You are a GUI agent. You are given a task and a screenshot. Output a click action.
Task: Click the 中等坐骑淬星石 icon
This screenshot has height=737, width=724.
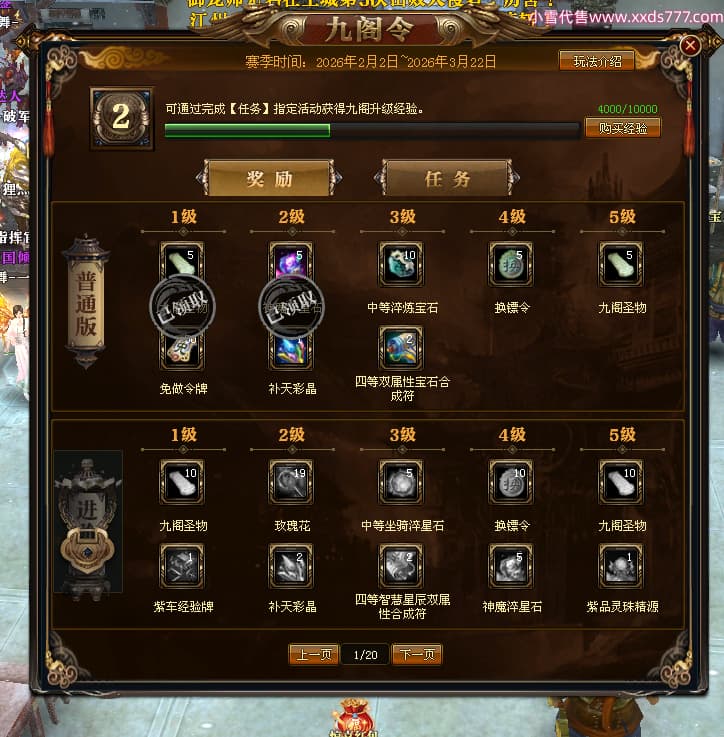pyautogui.click(x=401, y=482)
